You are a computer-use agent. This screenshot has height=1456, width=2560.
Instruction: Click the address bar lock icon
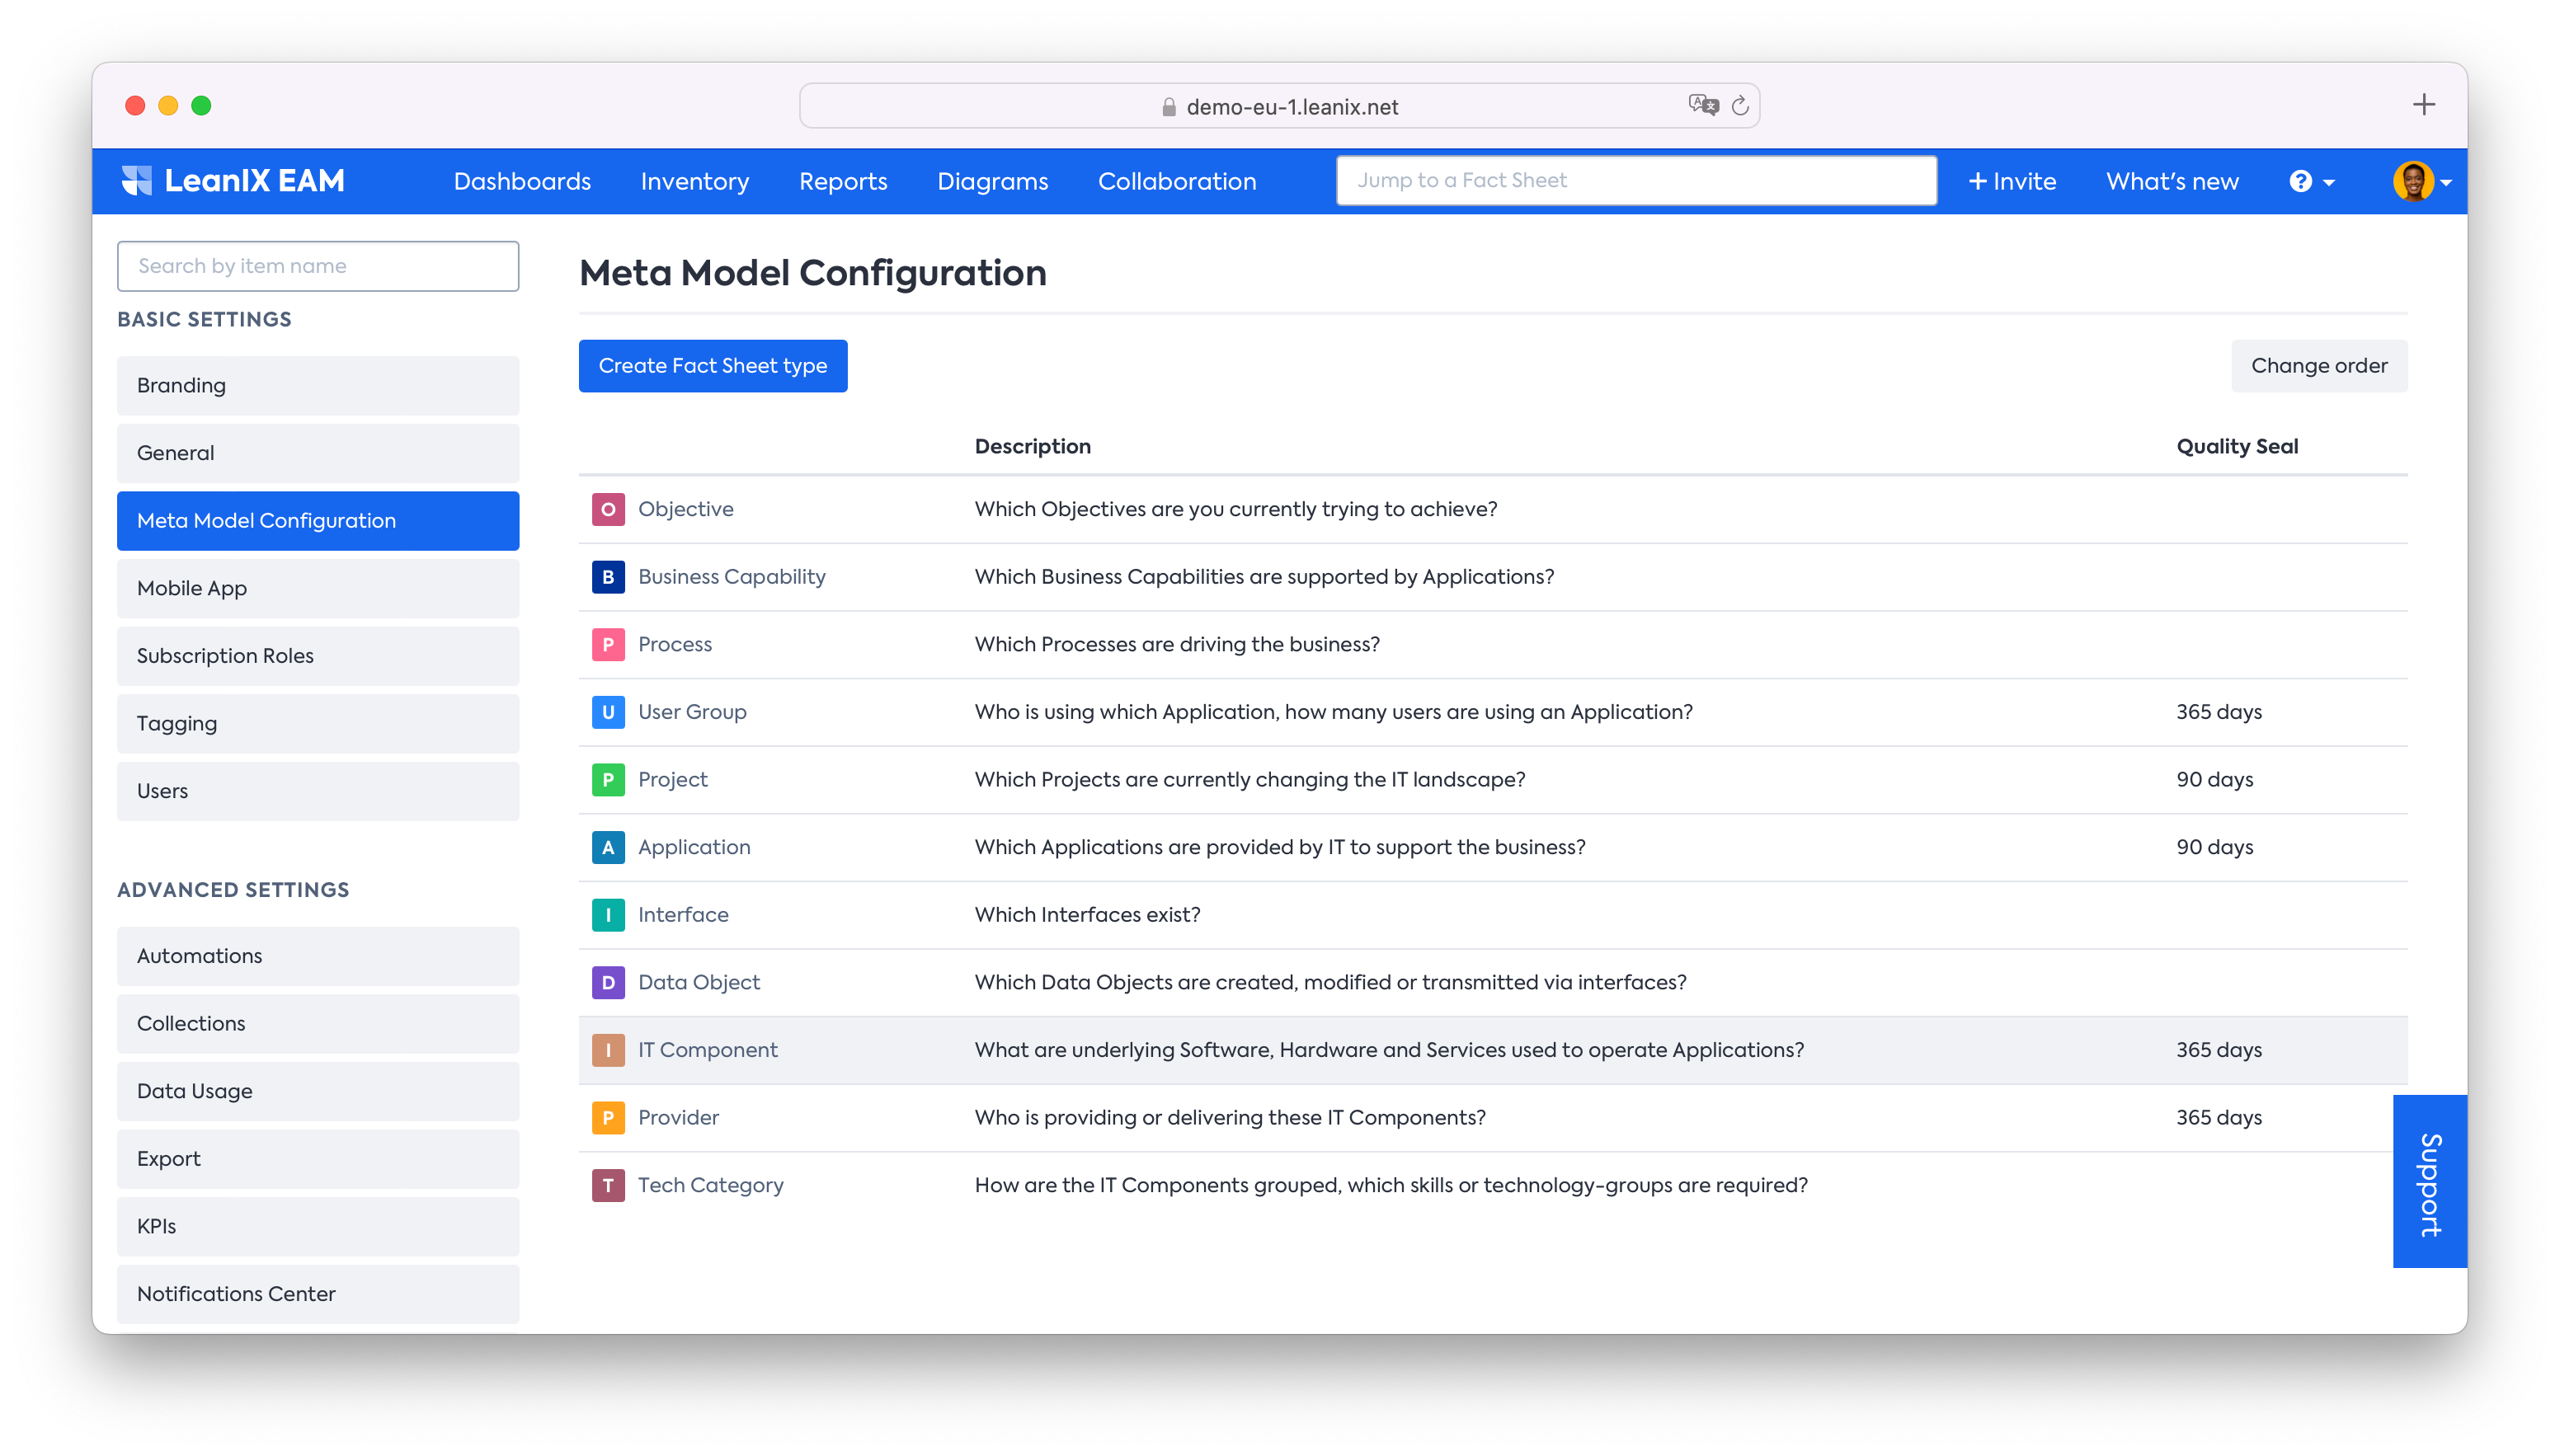pos(1168,107)
